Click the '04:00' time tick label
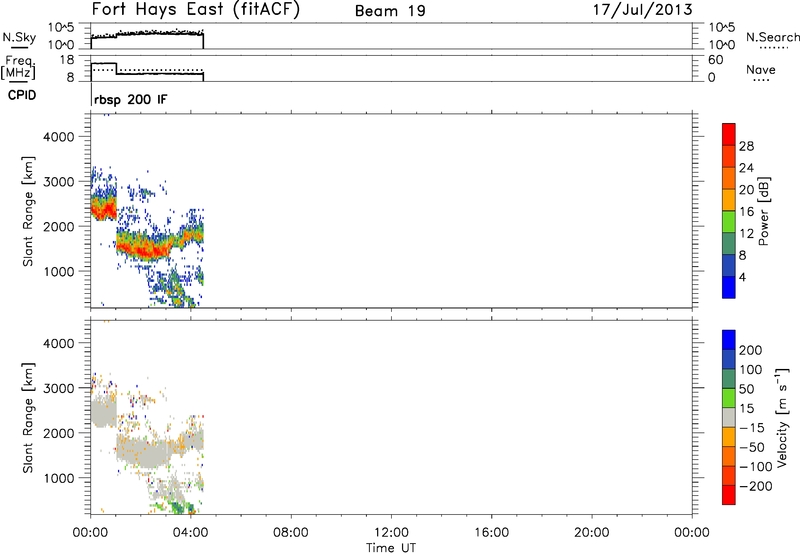 (190, 533)
